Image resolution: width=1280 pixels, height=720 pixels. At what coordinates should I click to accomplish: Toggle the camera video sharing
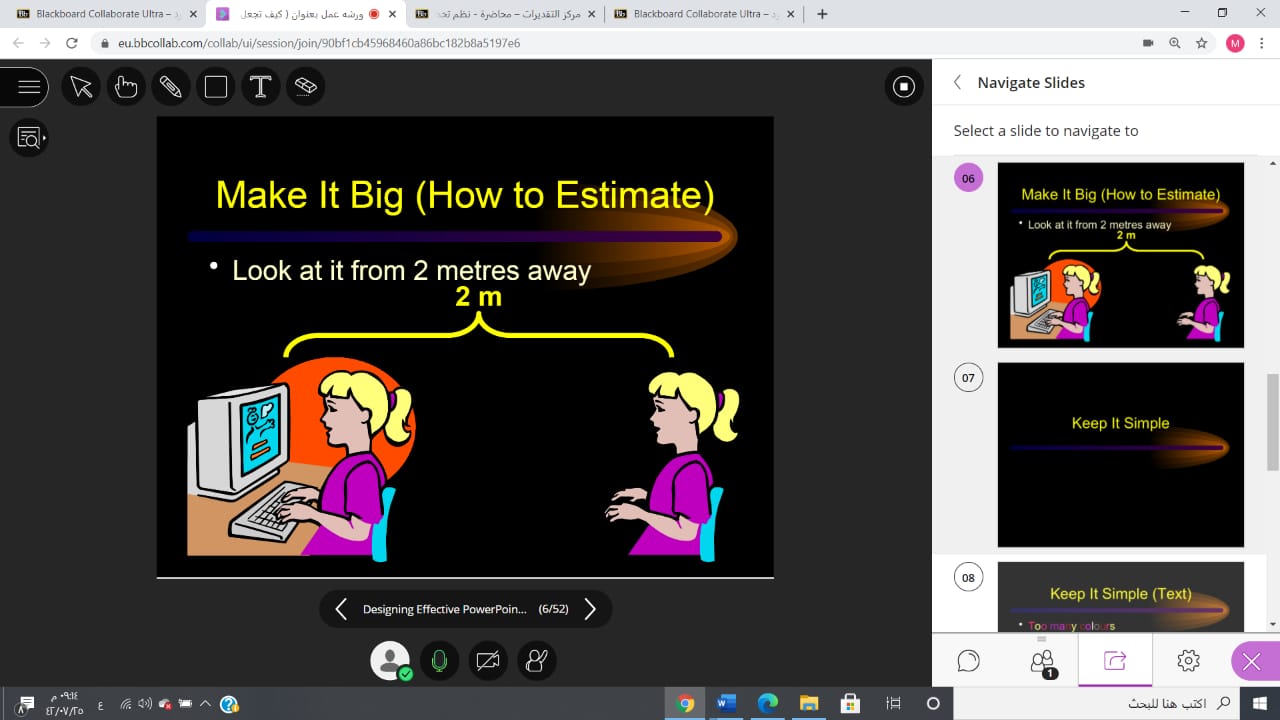click(x=488, y=661)
